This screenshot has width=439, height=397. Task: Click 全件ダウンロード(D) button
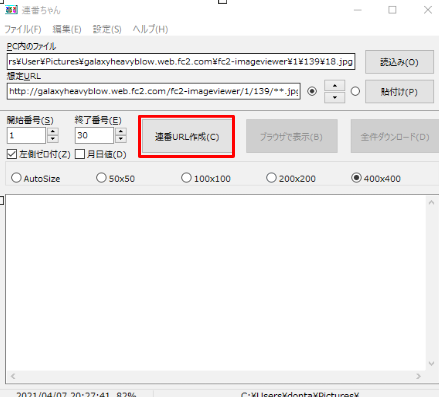pyautogui.click(x=395, y=137)
